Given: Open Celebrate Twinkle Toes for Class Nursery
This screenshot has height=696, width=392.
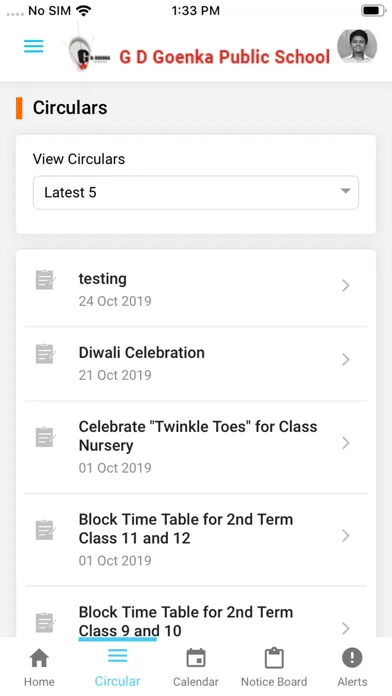Looking at the screenshot, I should coord(196,447).
